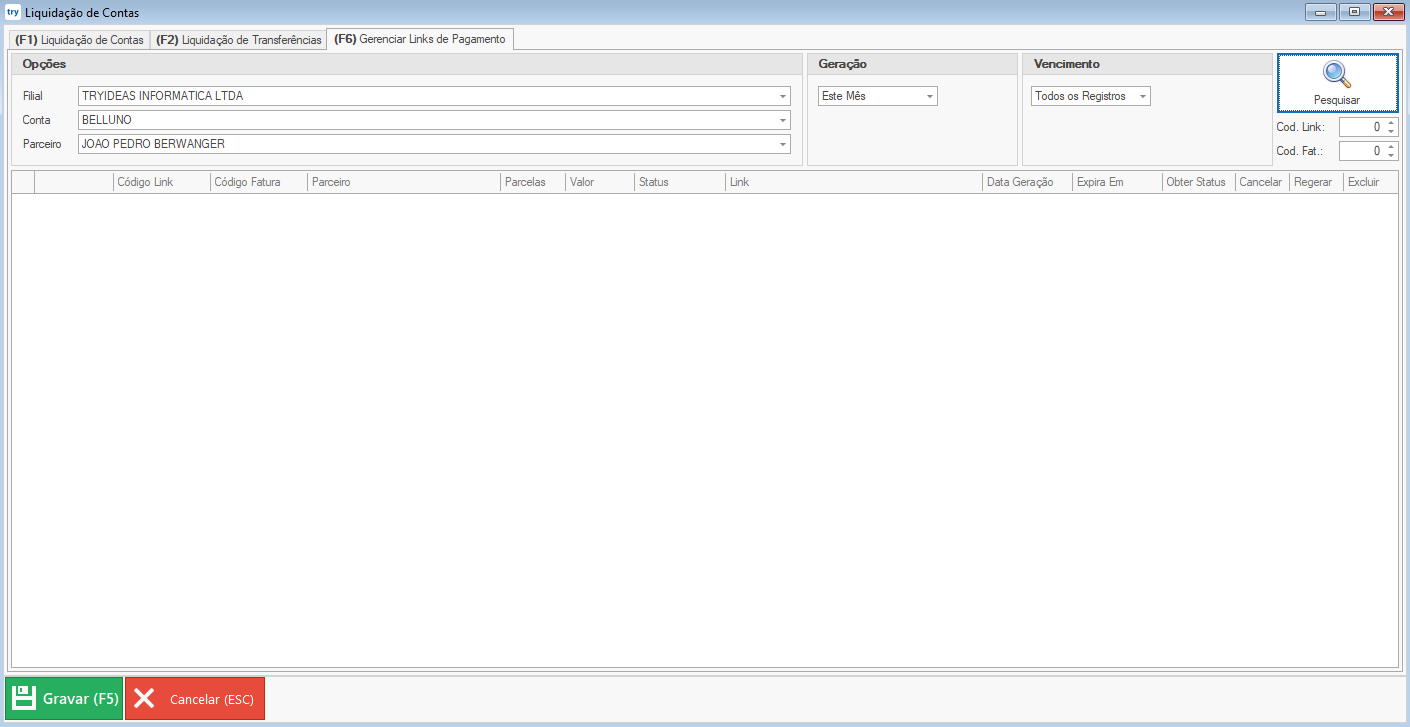This screenshot has height=727, width=1410.
Task: Open the Parceiro dropdown list
Action: click(x=782, y=145)
